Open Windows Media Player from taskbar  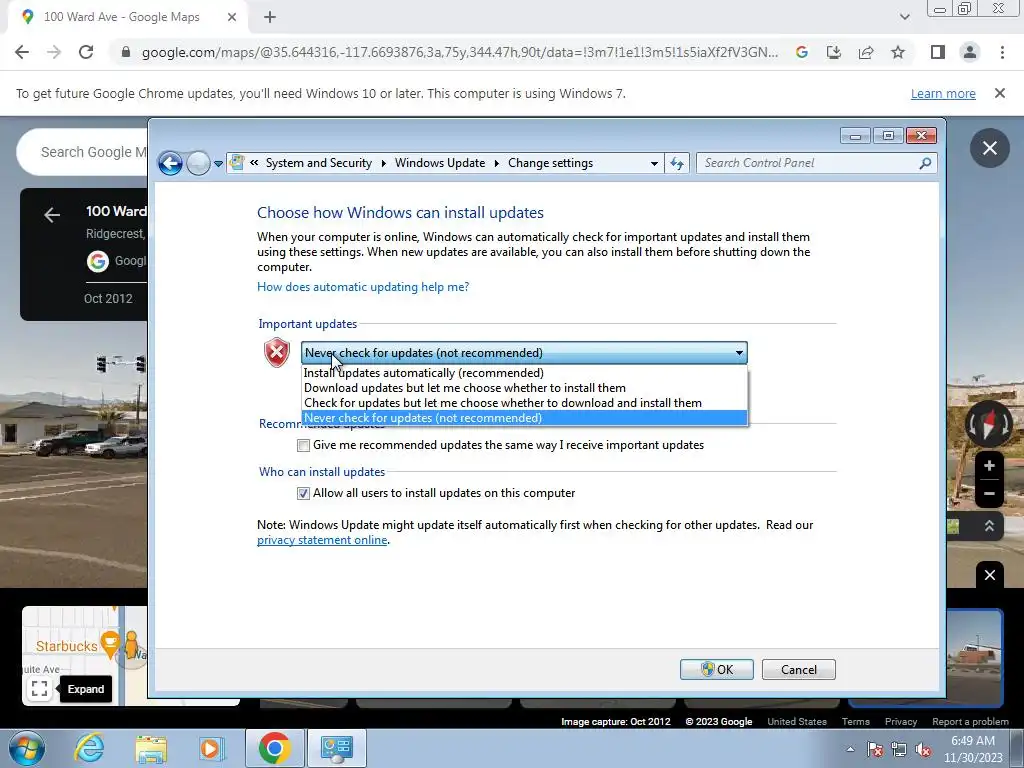210,748
